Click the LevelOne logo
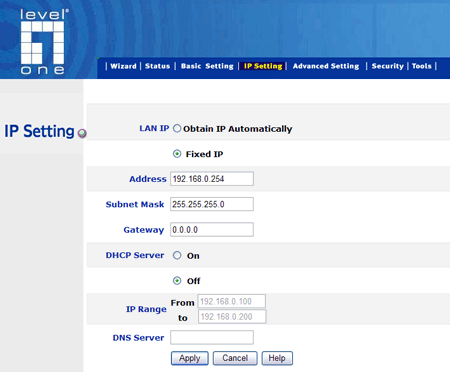Viewport: 450px width, 372px height. pyautogui.click(x=43, y=42)
